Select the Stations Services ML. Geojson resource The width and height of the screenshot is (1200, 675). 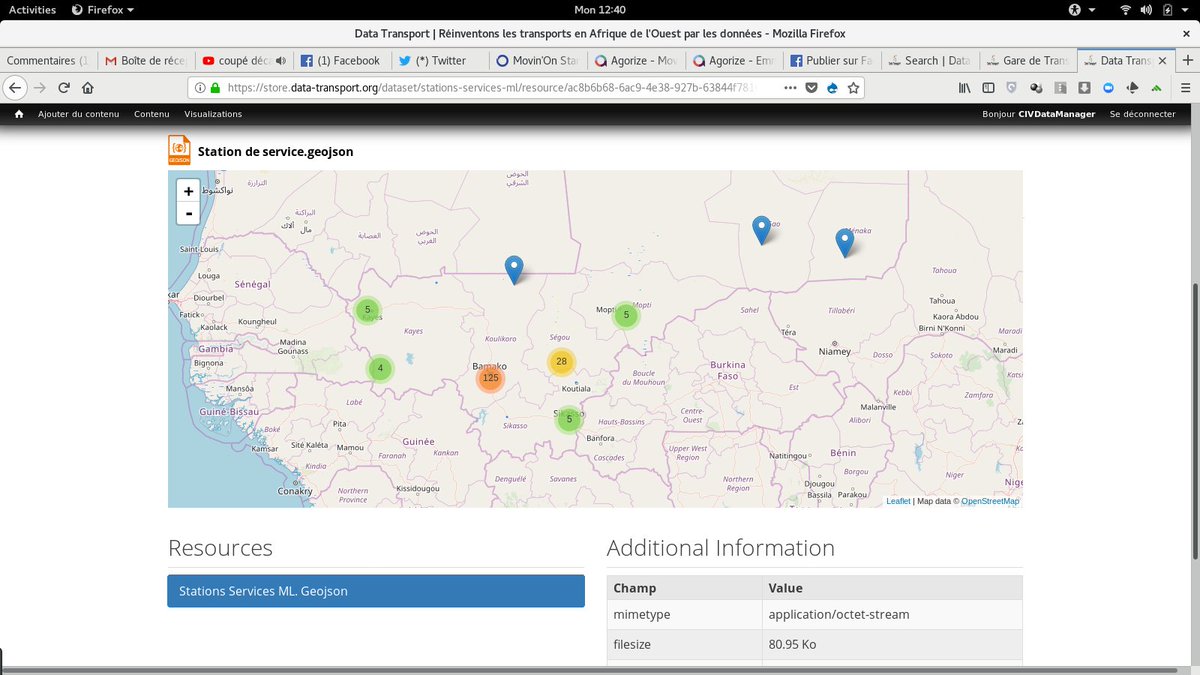[x=376, y=591]
